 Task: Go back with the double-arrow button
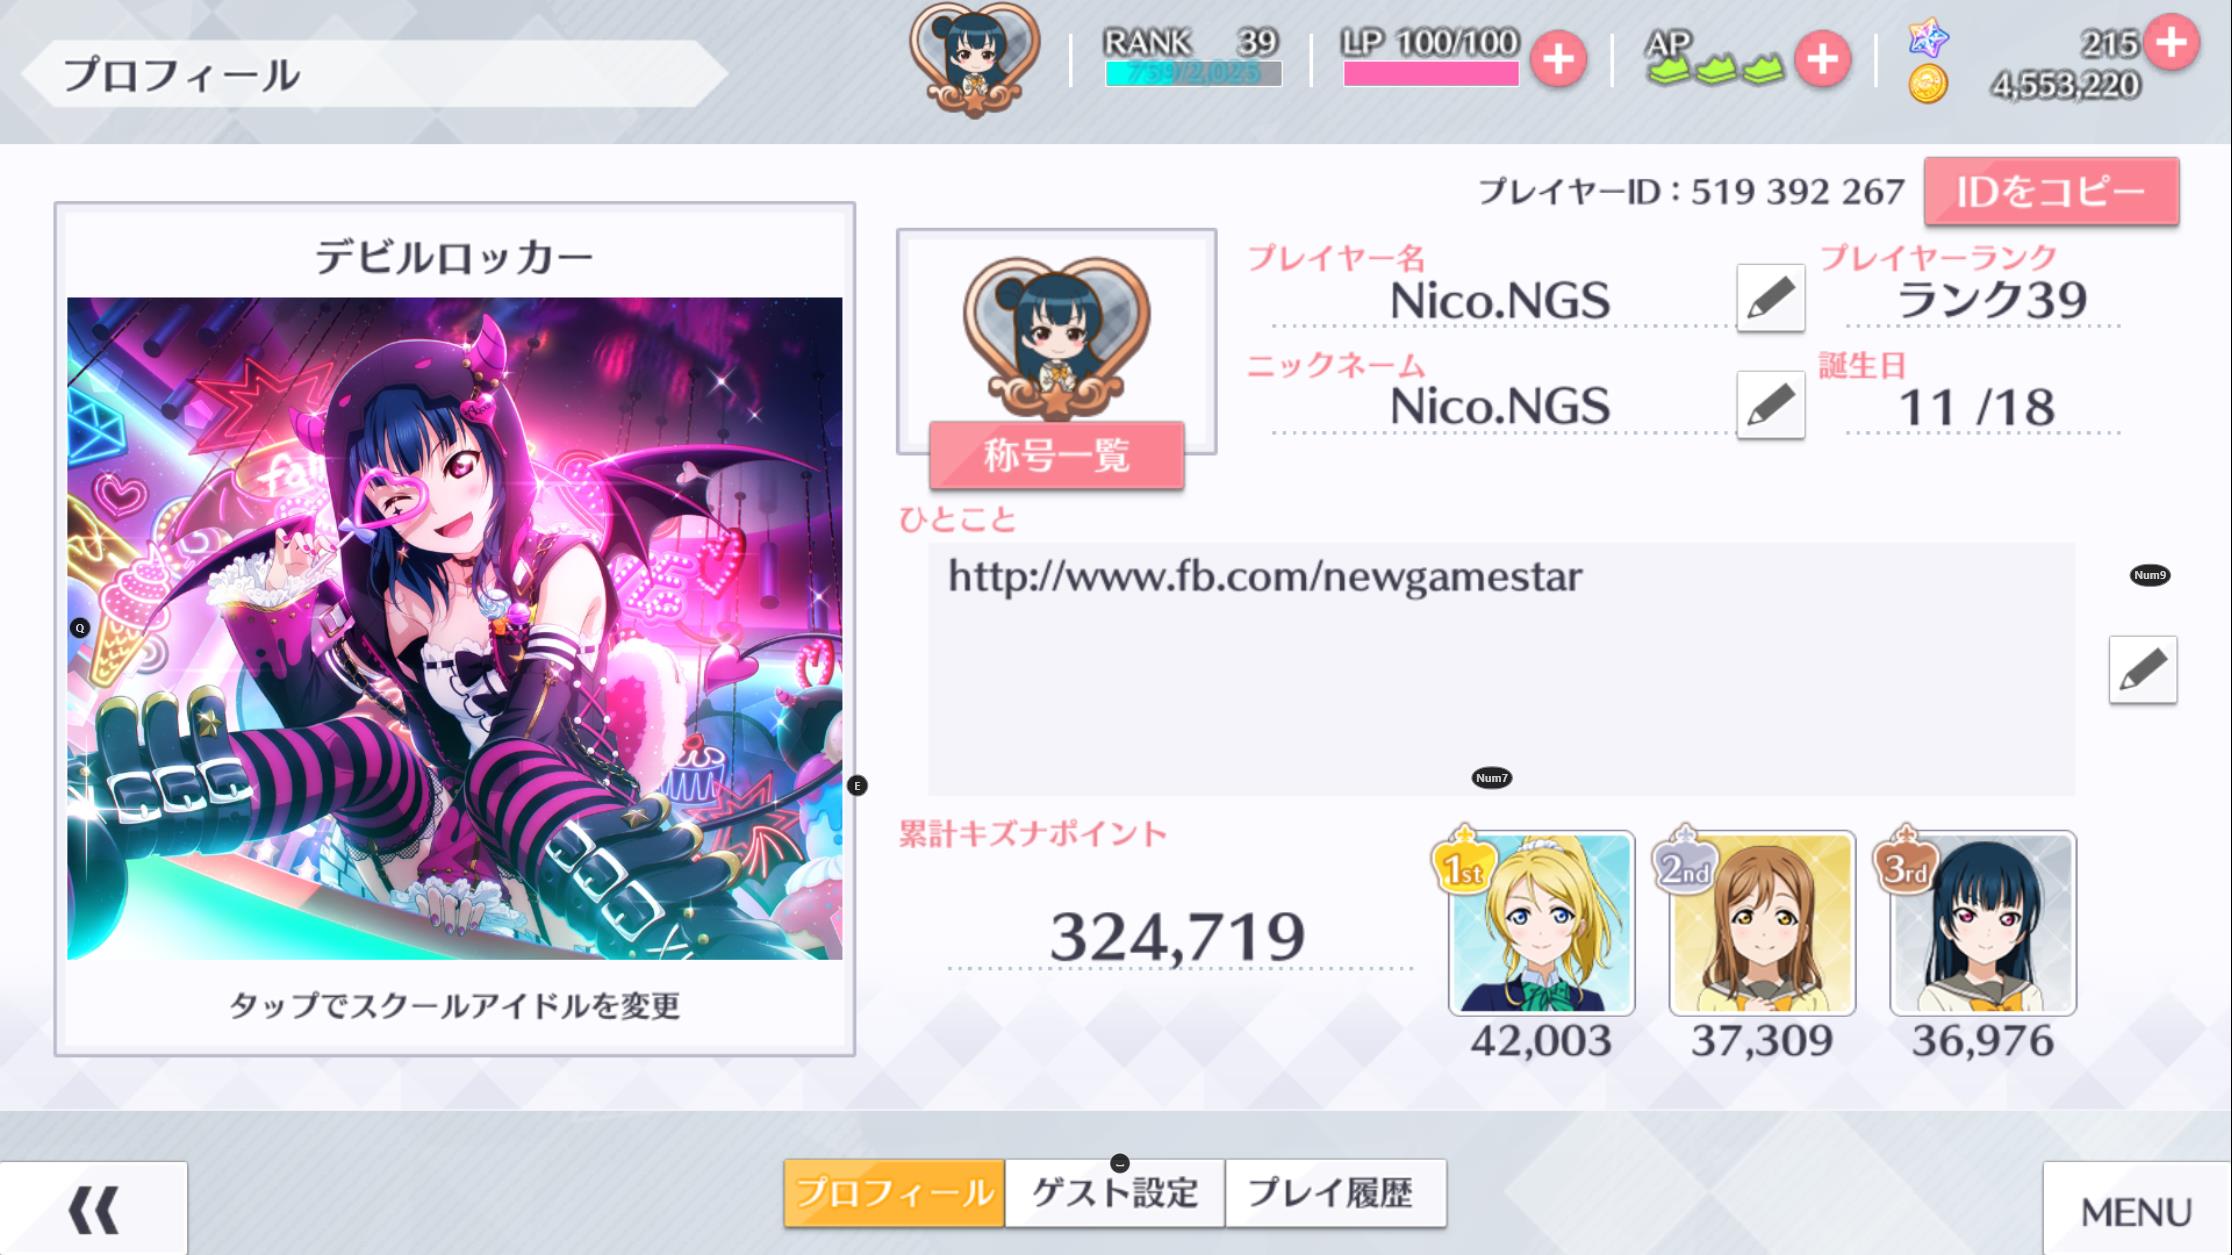click(94, 1209)
